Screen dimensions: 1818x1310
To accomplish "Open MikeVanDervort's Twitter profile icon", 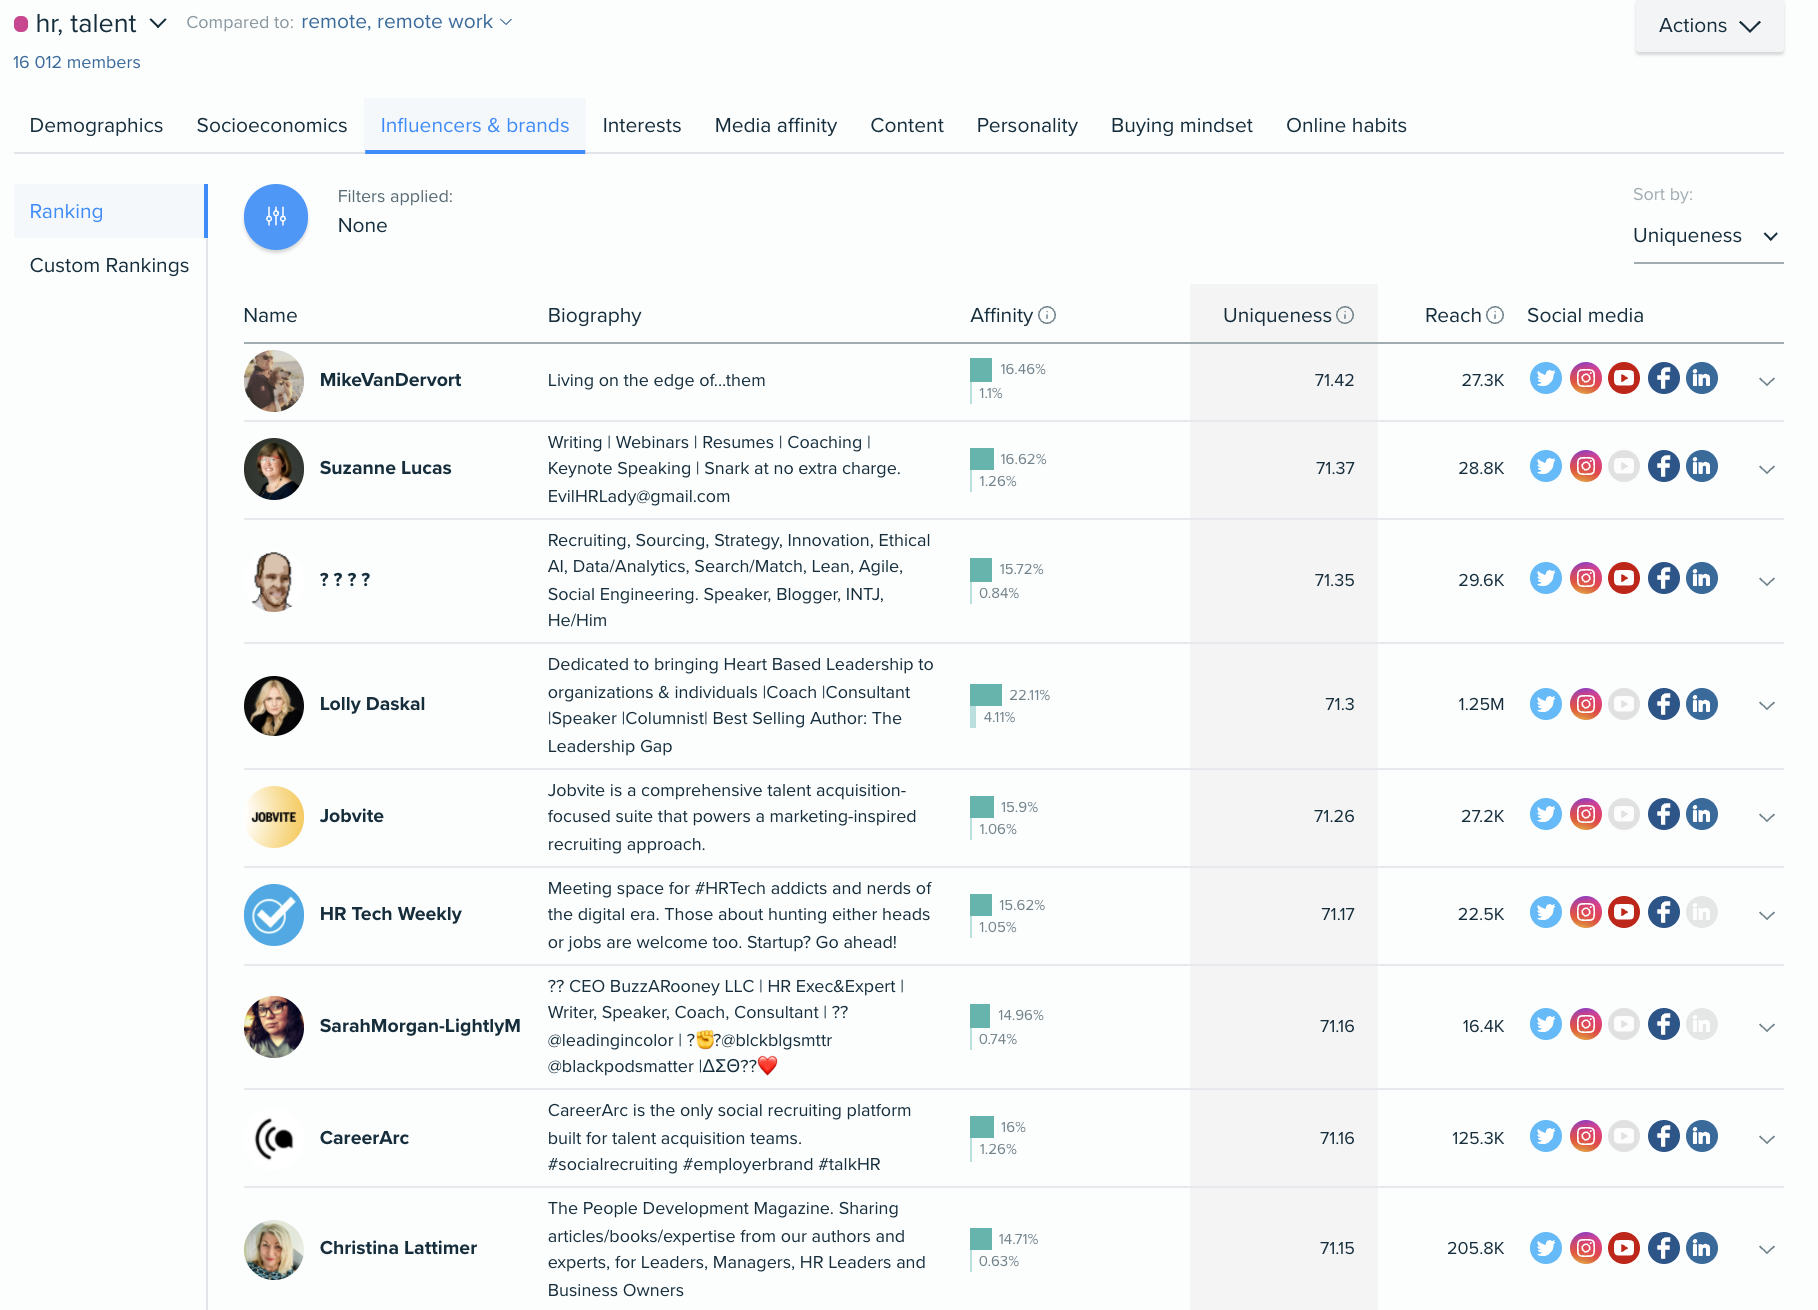I will point(1546,379).
